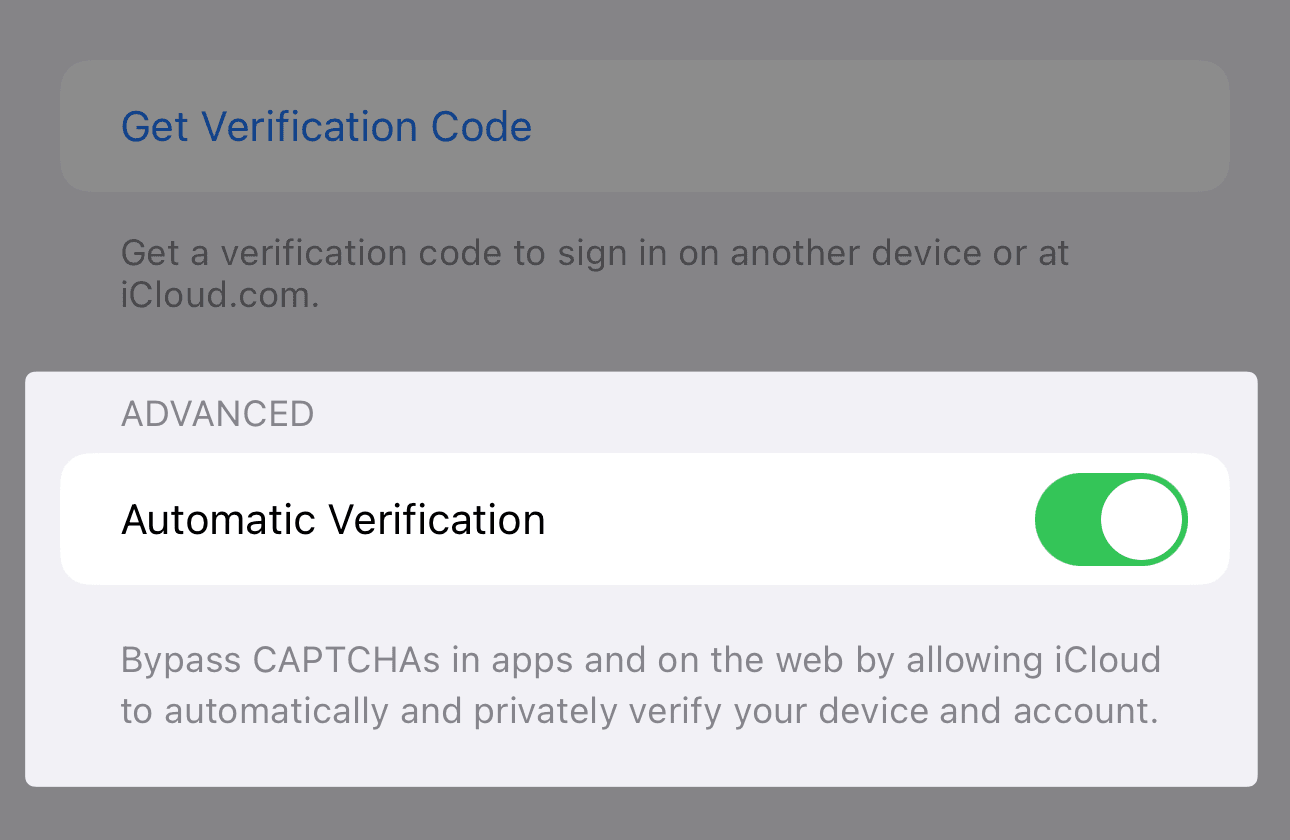Viewport: 1290px width, 840px height.
Task: Click the green track of the toggle
Action: pos(1064,519)
